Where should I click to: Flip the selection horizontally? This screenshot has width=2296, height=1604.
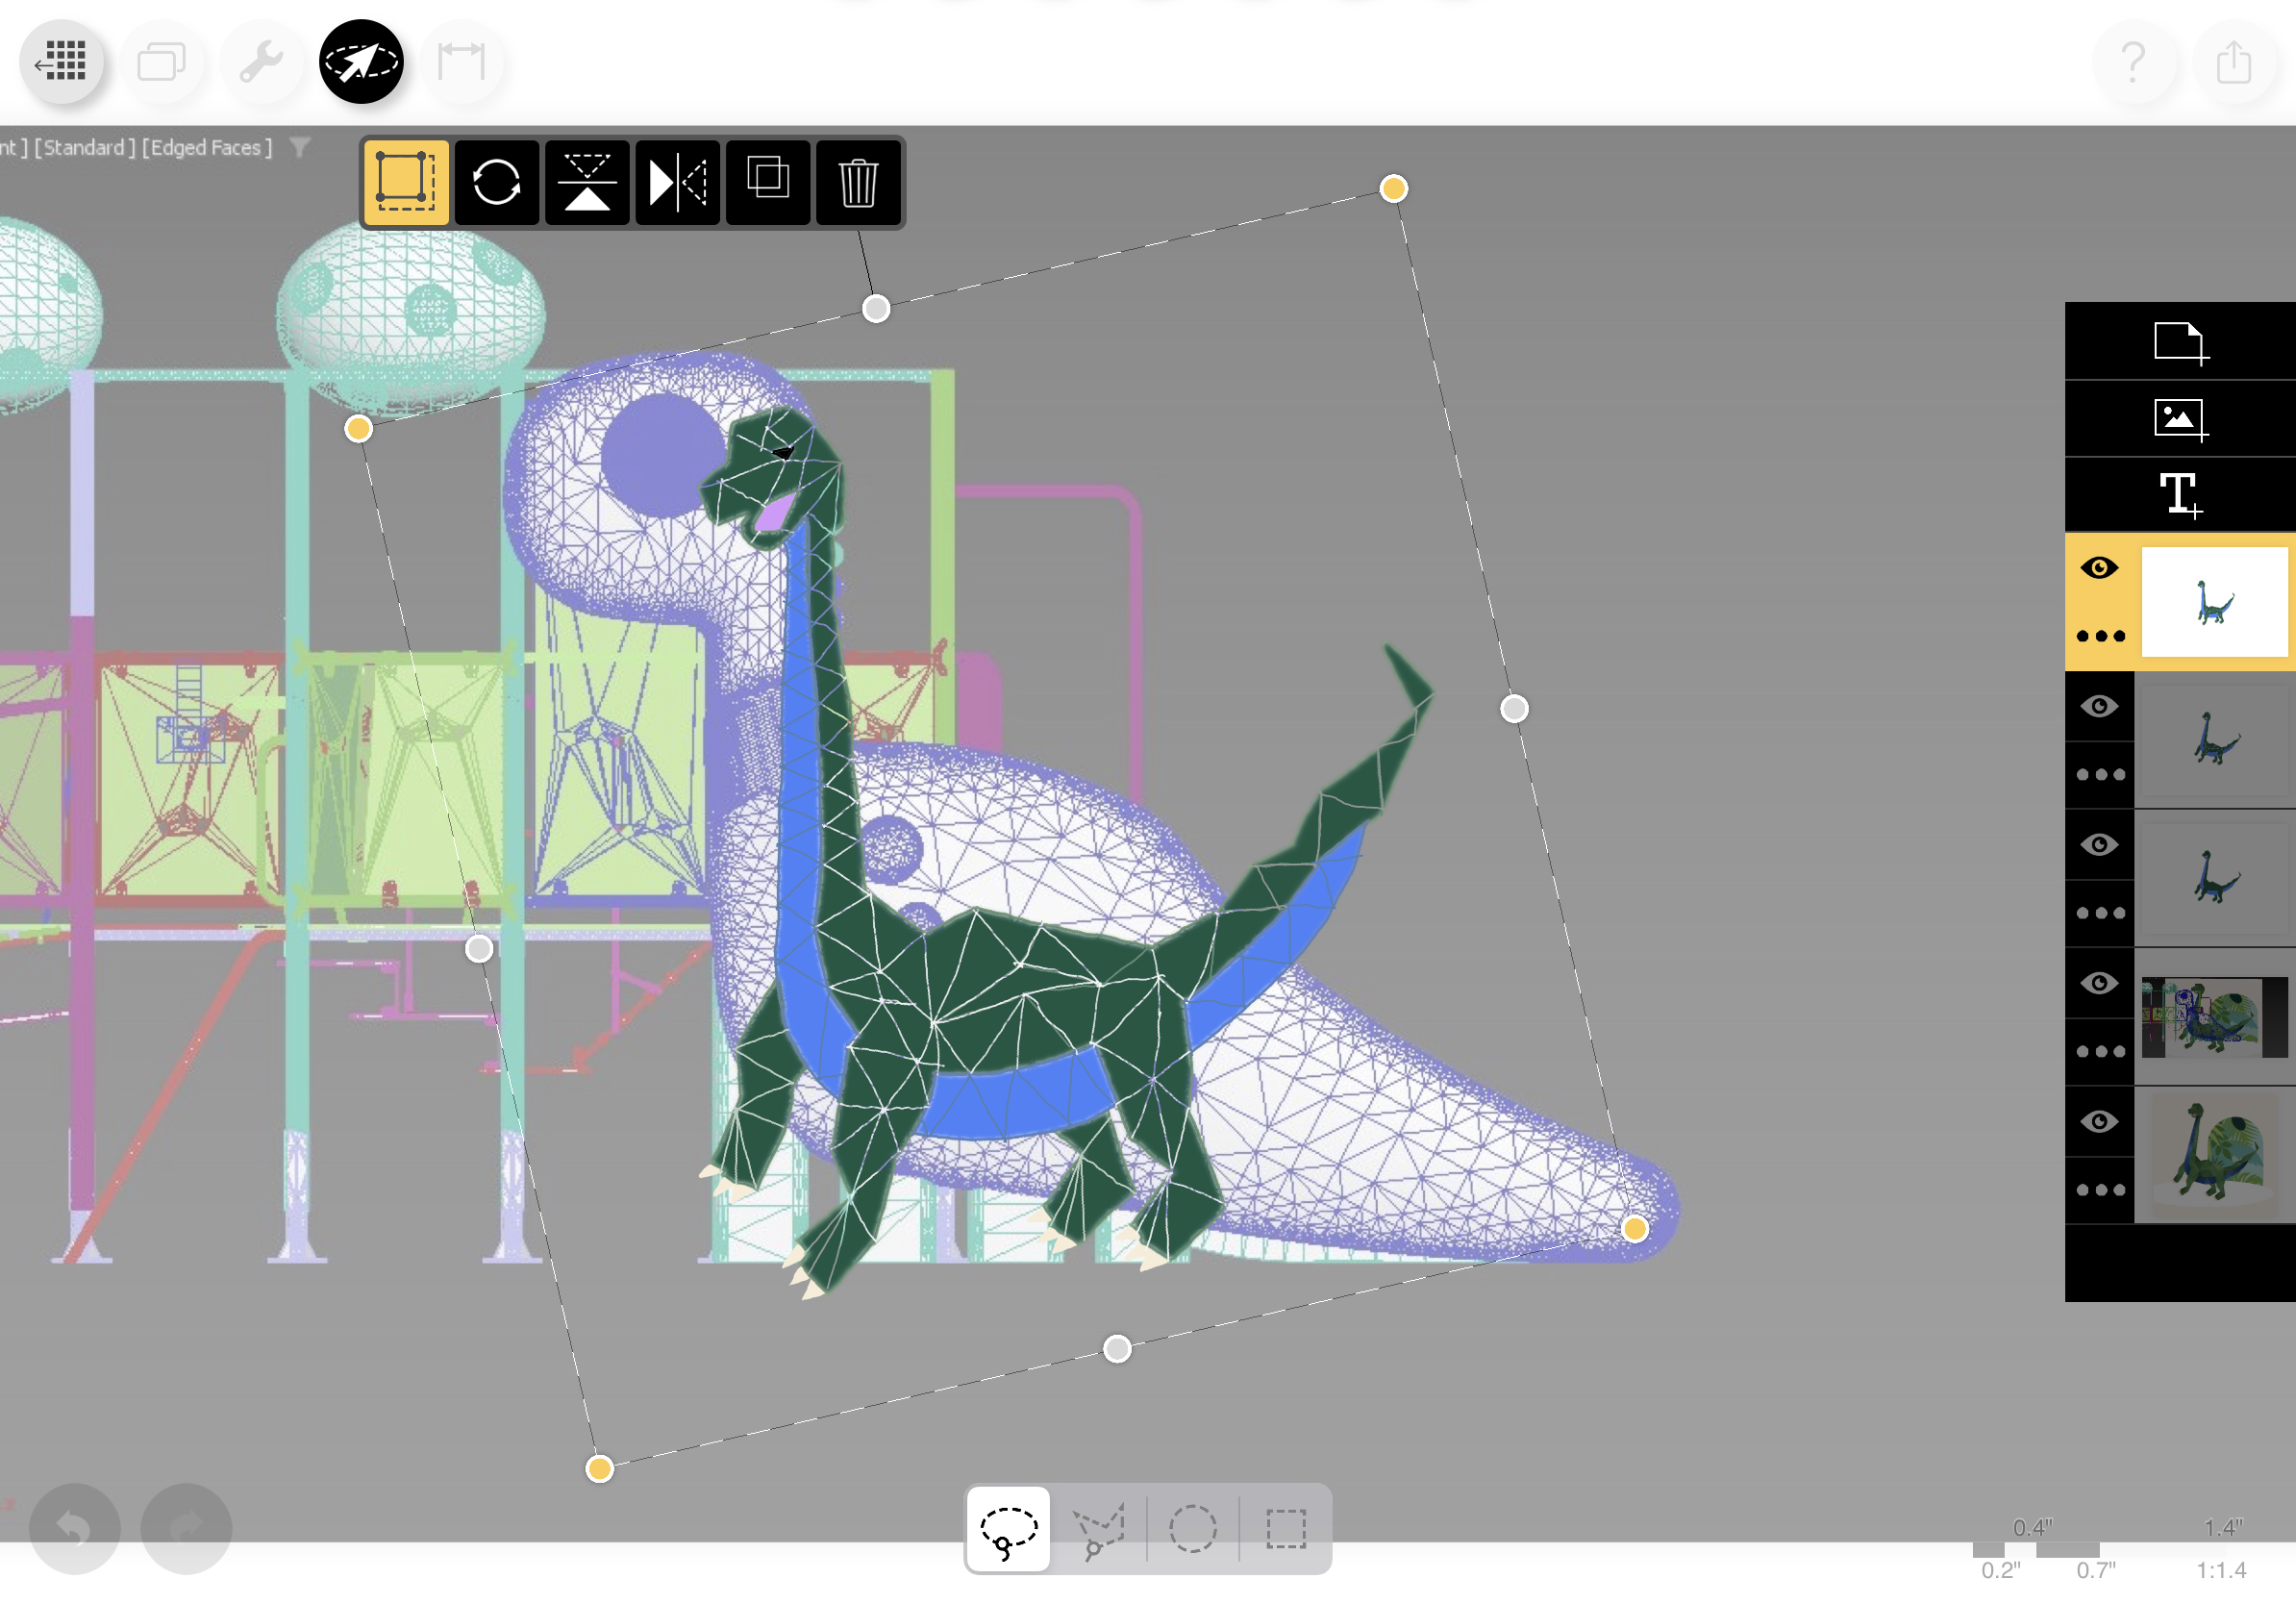pos(677,182)
